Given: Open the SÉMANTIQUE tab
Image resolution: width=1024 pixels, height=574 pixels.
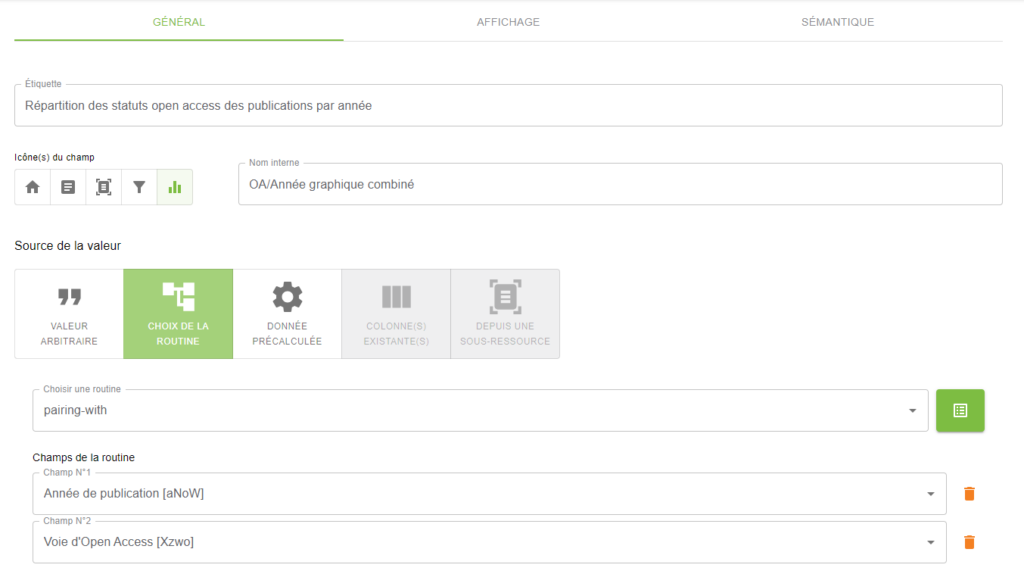Looking at the screenshot, I should pos(837,22).
